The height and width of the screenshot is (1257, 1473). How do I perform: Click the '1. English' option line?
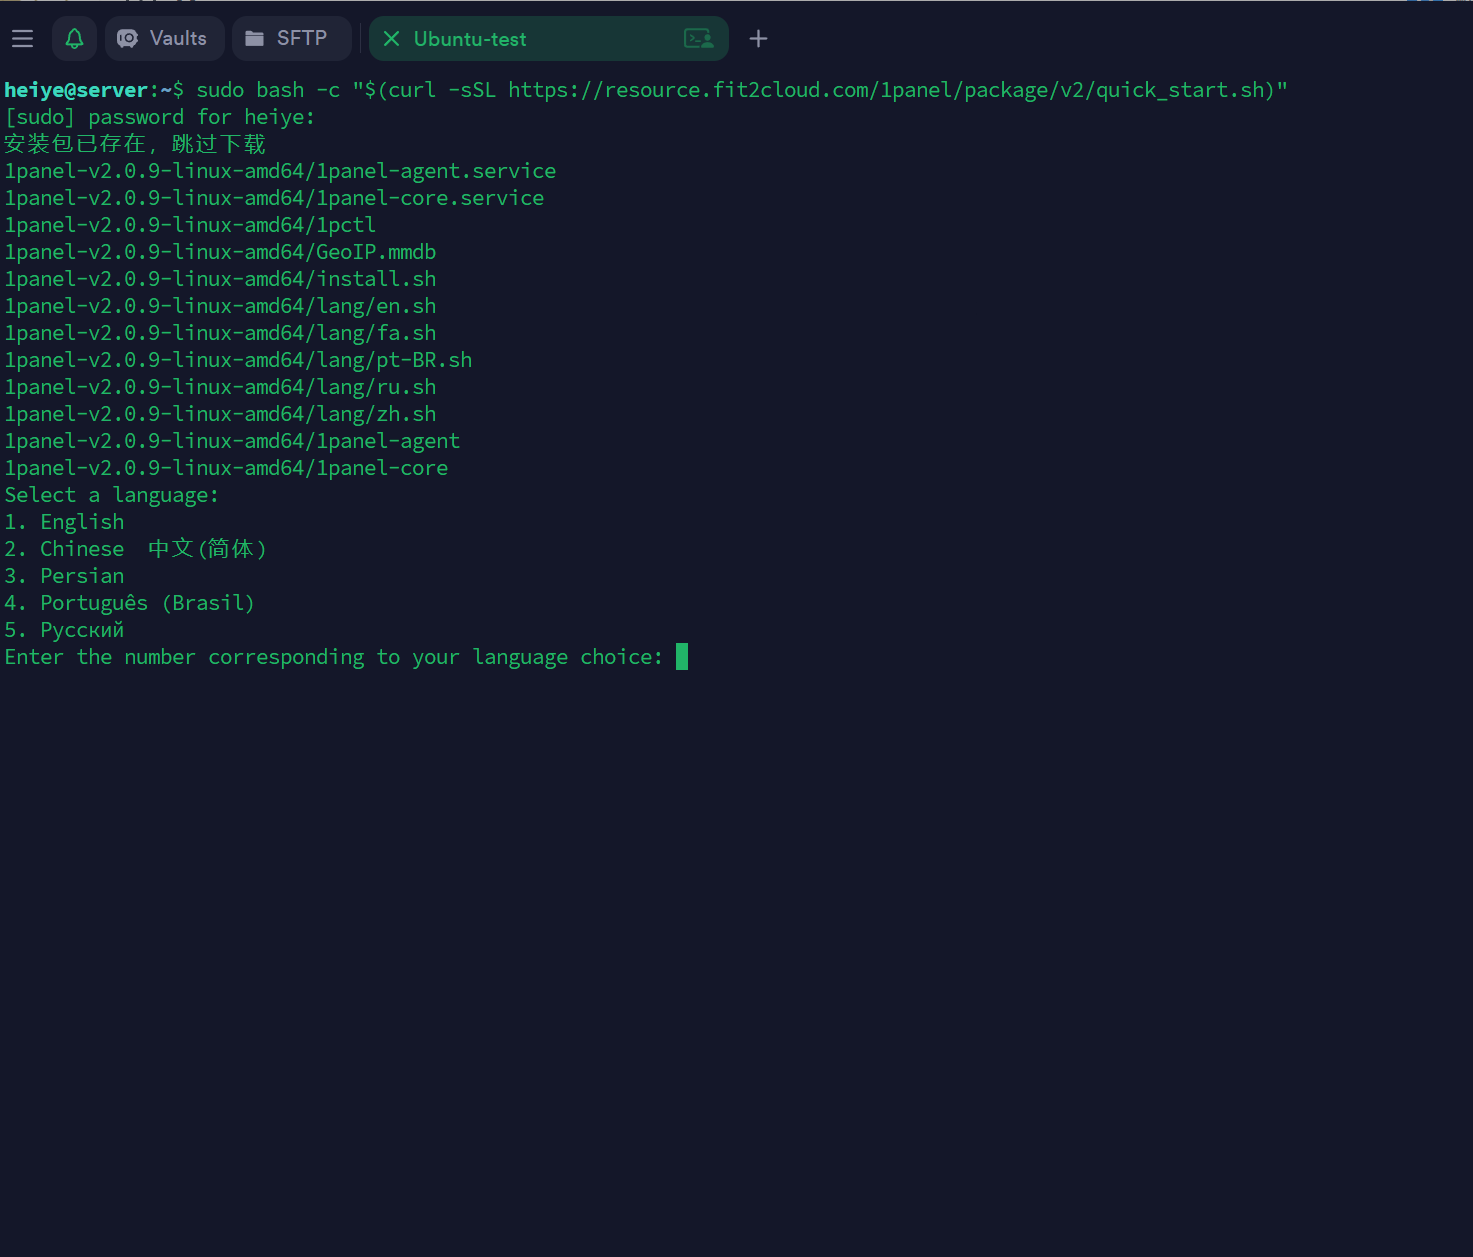click(x=65, y=522)
